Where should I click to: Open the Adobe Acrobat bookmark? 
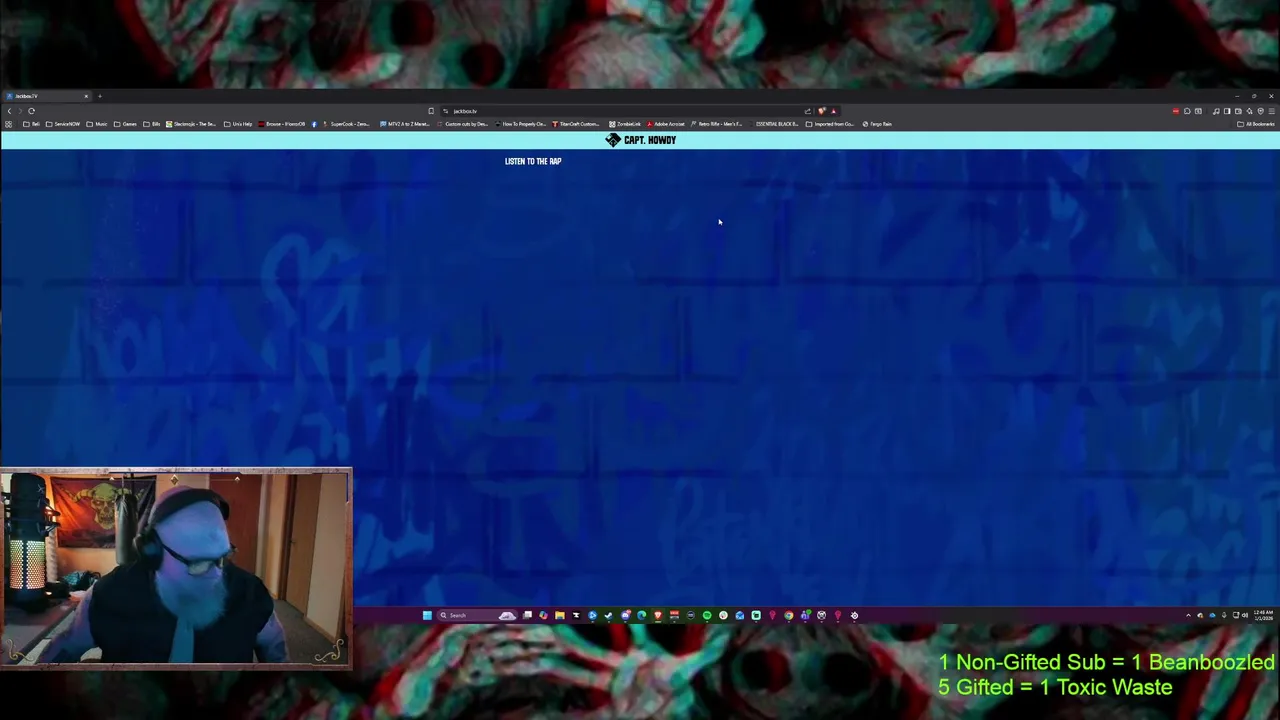[666, 124]
